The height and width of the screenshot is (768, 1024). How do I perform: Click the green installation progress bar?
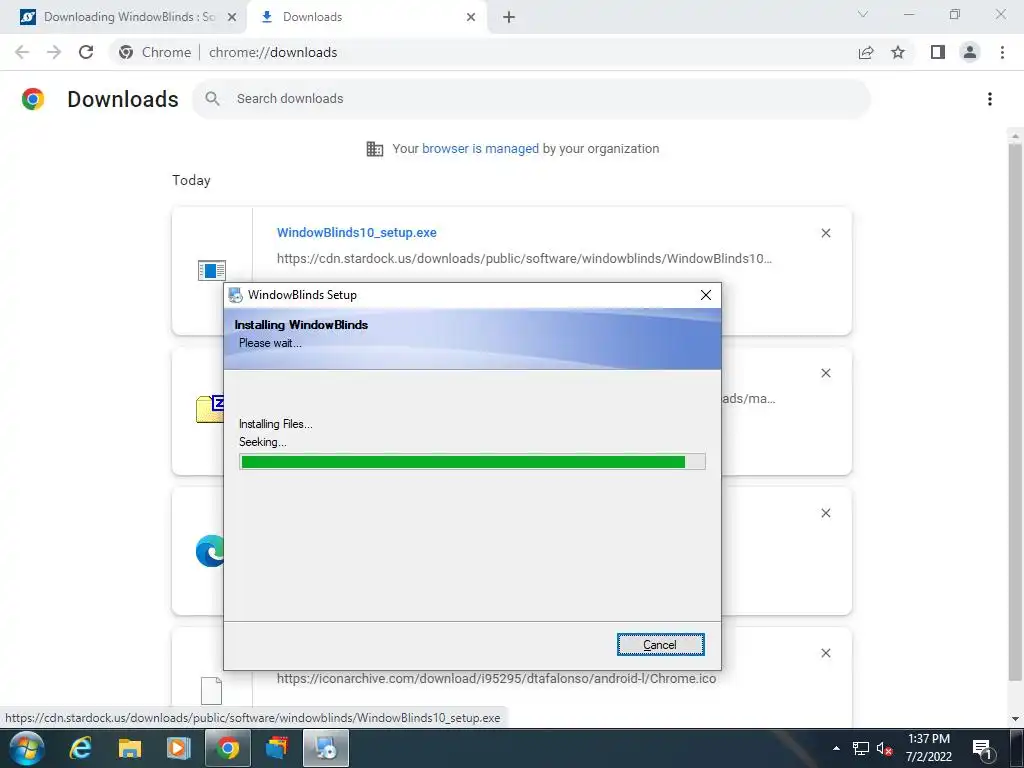472,462
